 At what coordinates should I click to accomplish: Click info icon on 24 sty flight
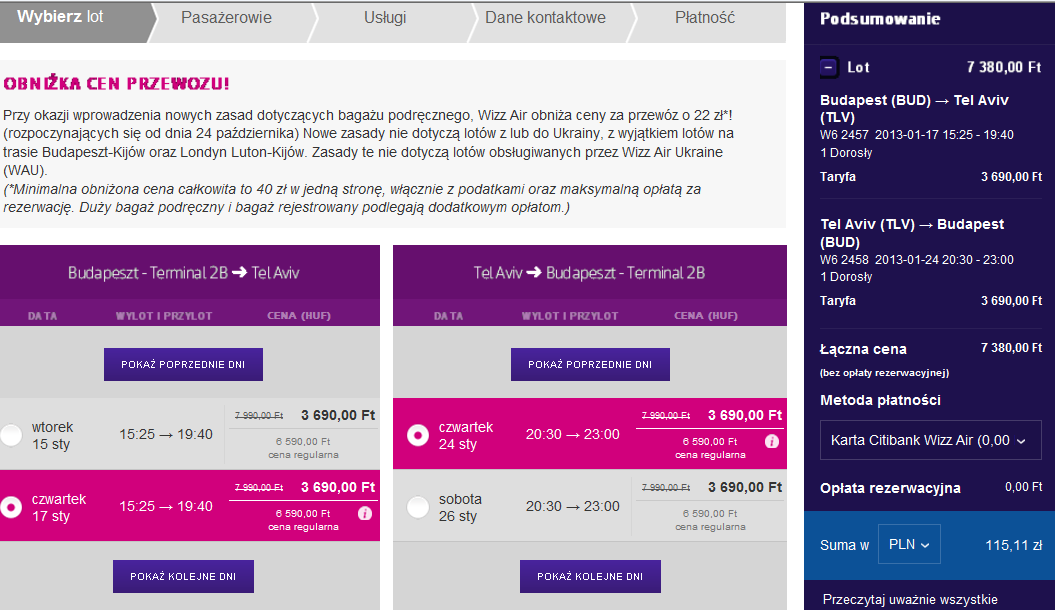pos(772,441)
